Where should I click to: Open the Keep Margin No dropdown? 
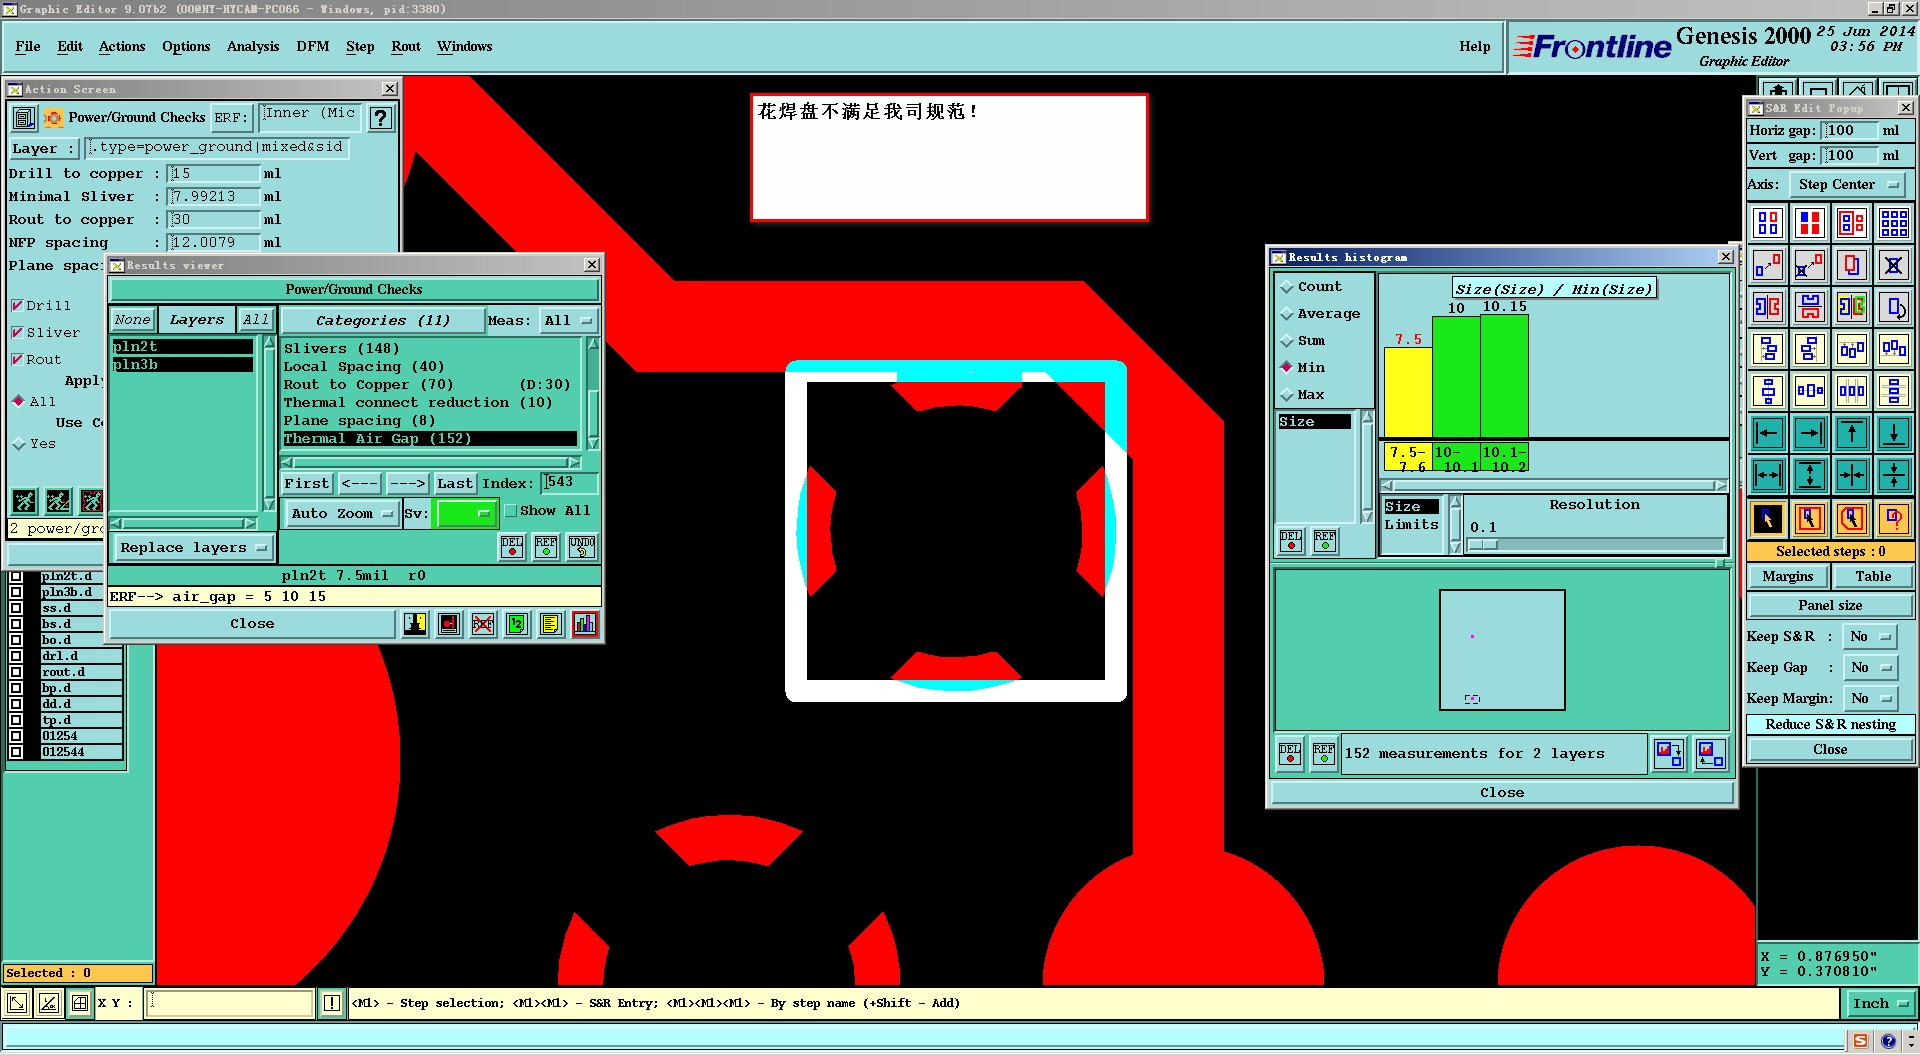1870,699
